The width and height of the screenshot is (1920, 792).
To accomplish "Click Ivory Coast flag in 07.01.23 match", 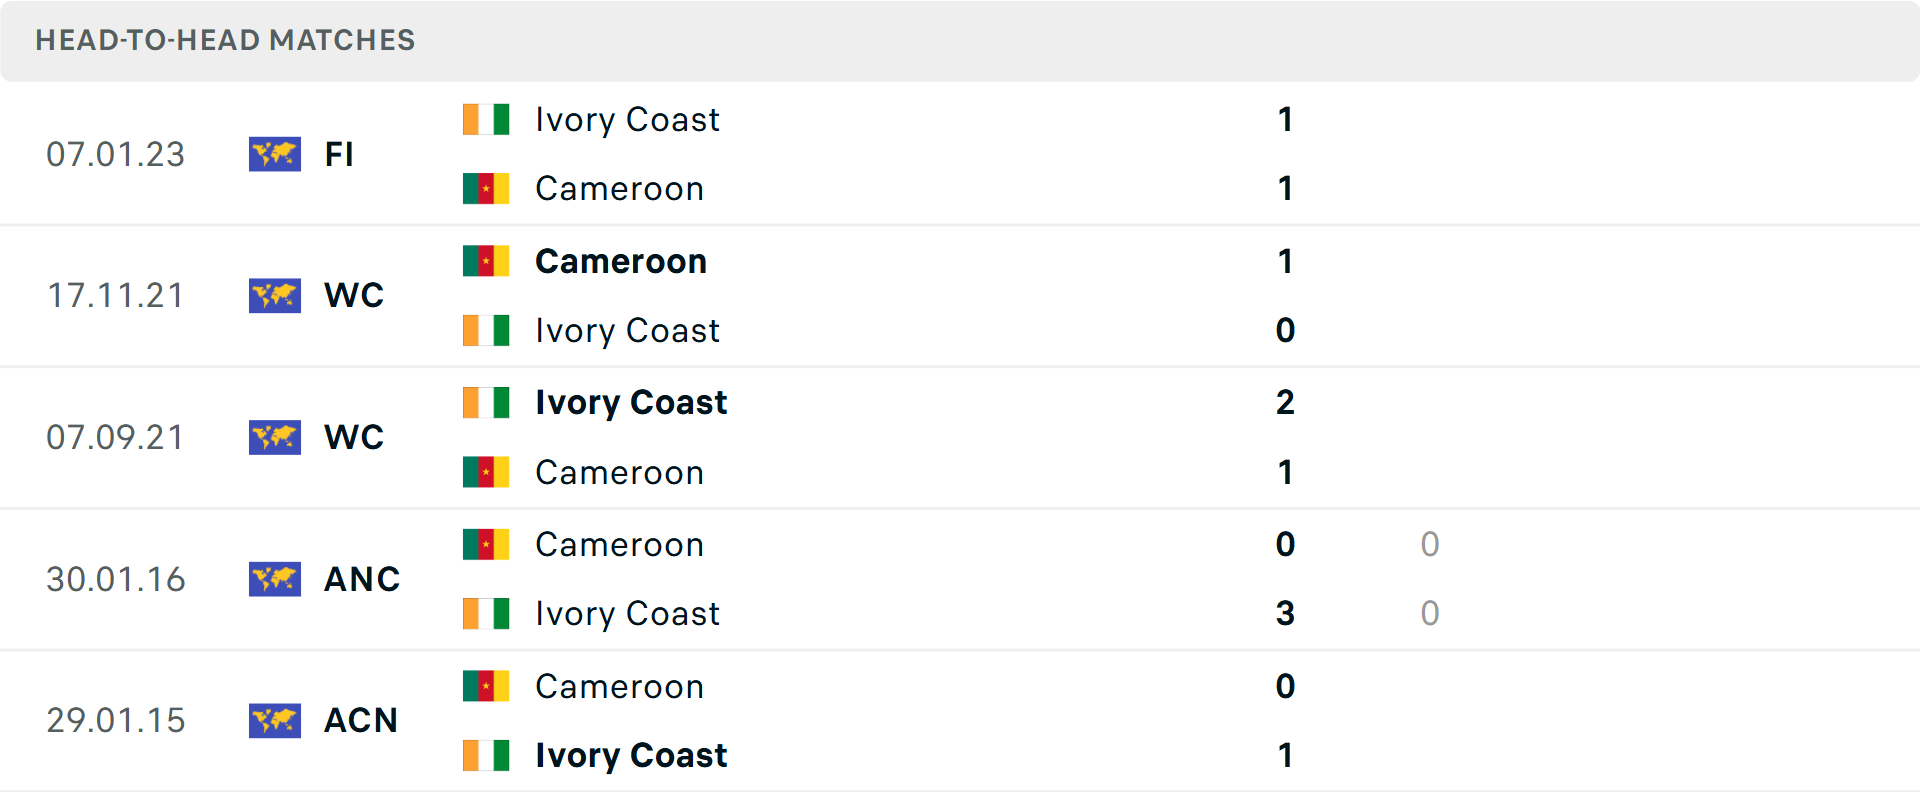I will 486,119.
